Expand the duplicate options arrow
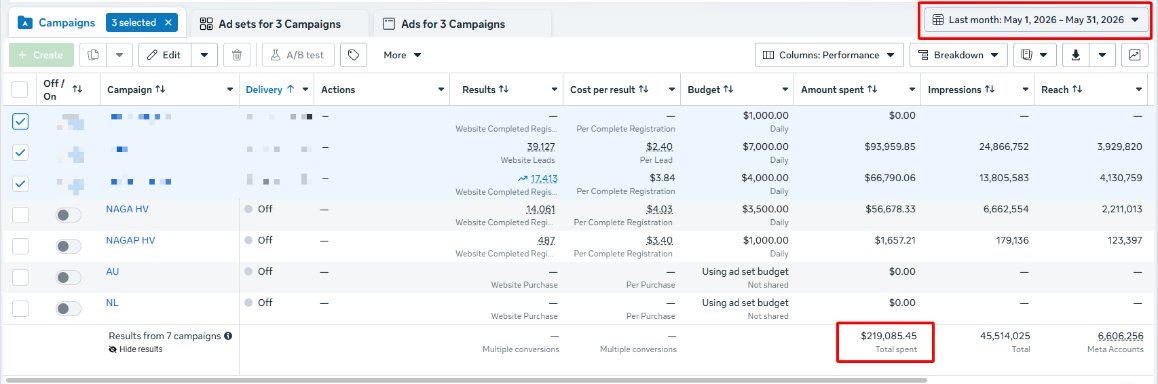Viewport: 1158px width, 384px height. coord(120,55)
